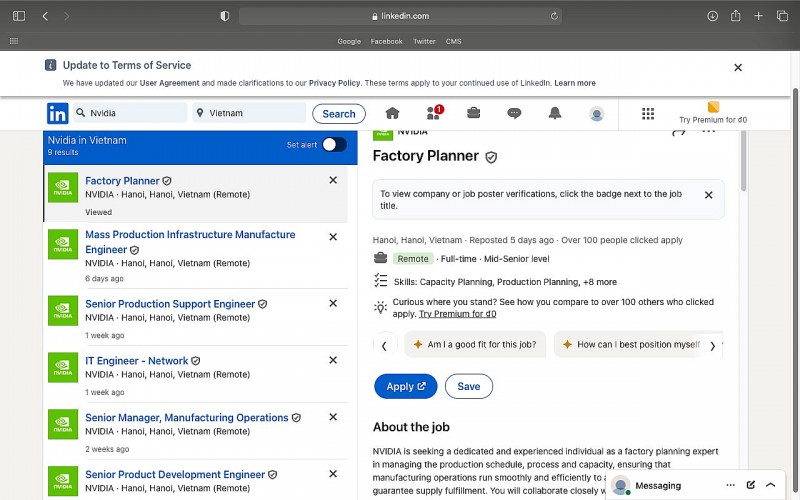Close the Terms of Service banner
Image resolution: width=800 pixels, height=500 pixels.
point(738,67)
